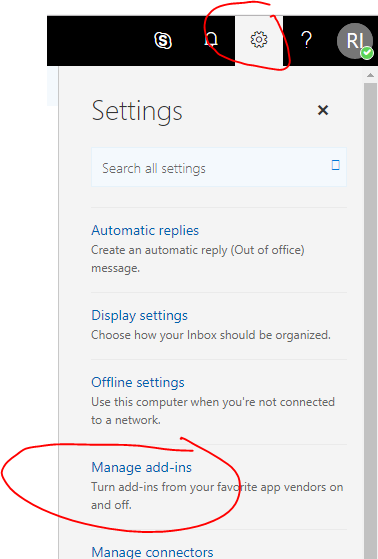378x559 pixels.
Task: Click the settings gear icon
Action: click(259, 40)
